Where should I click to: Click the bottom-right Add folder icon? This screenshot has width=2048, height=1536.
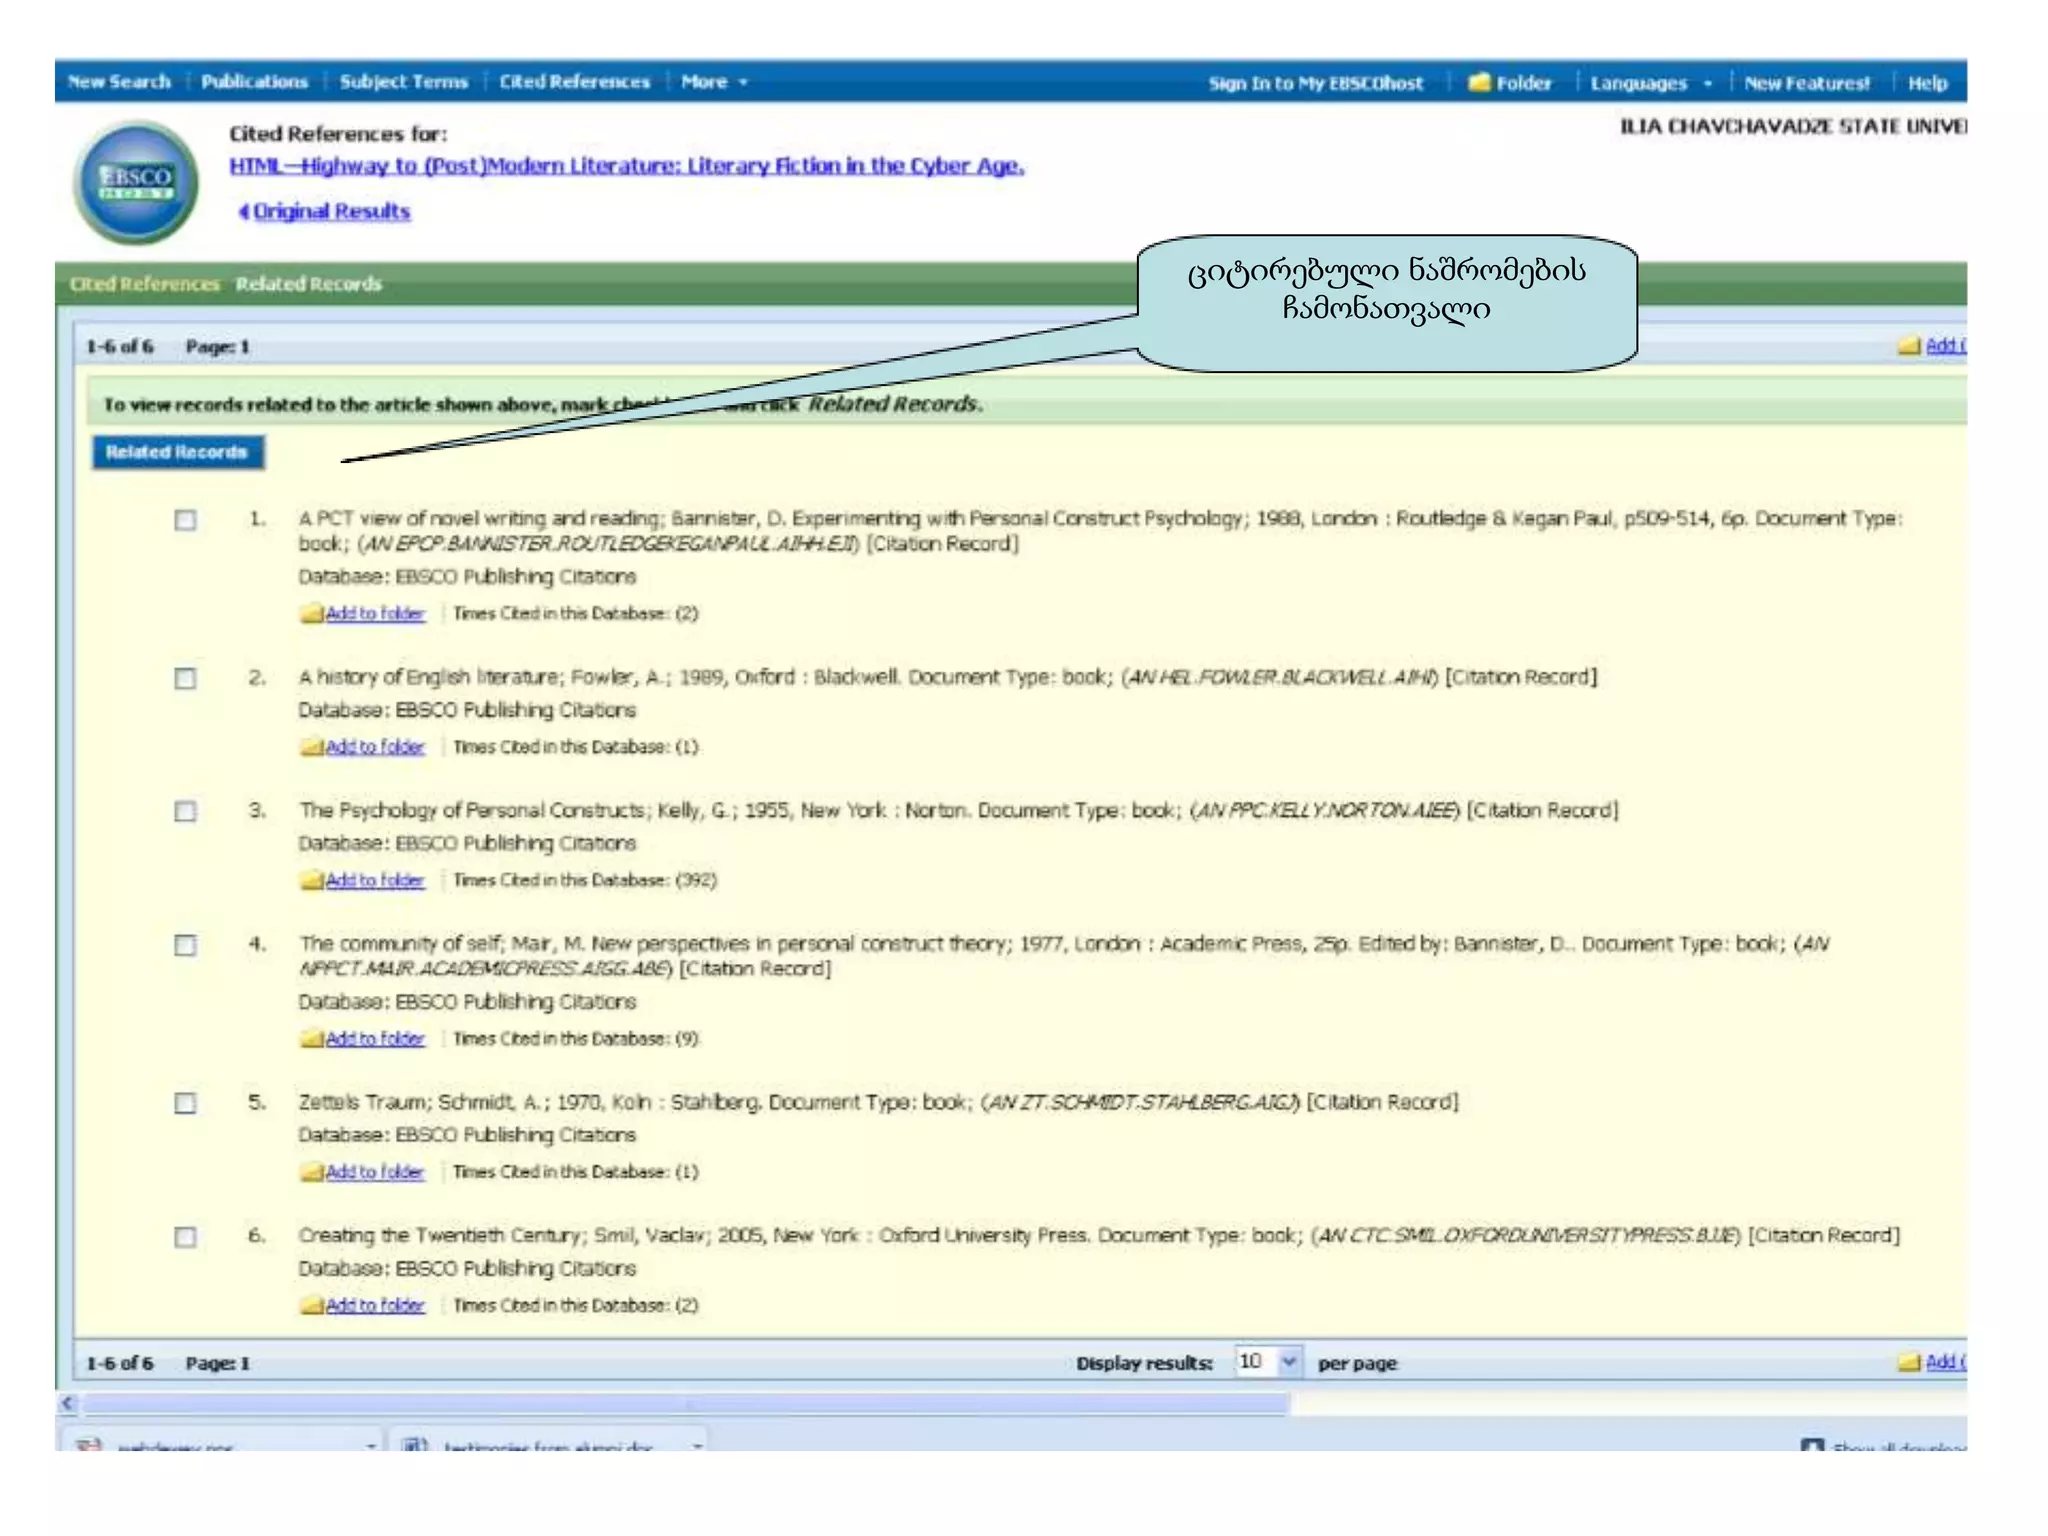click(x=1909, y=1362)
